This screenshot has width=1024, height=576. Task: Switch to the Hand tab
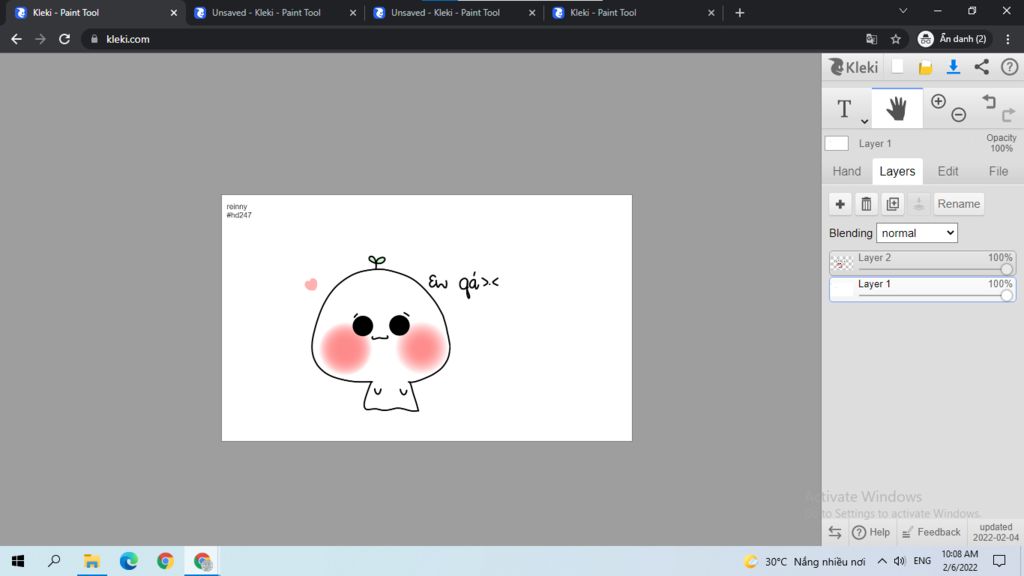846,171
